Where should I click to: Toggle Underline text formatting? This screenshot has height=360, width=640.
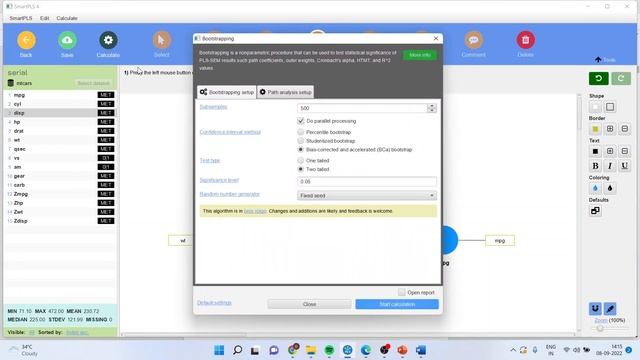624,166
